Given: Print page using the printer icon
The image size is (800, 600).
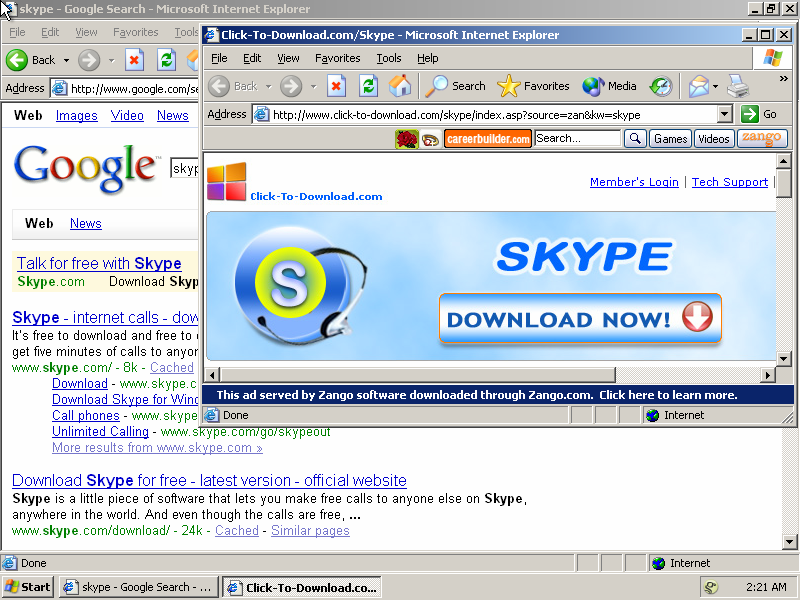Looking at the screenshot, I should click(738, 86).
